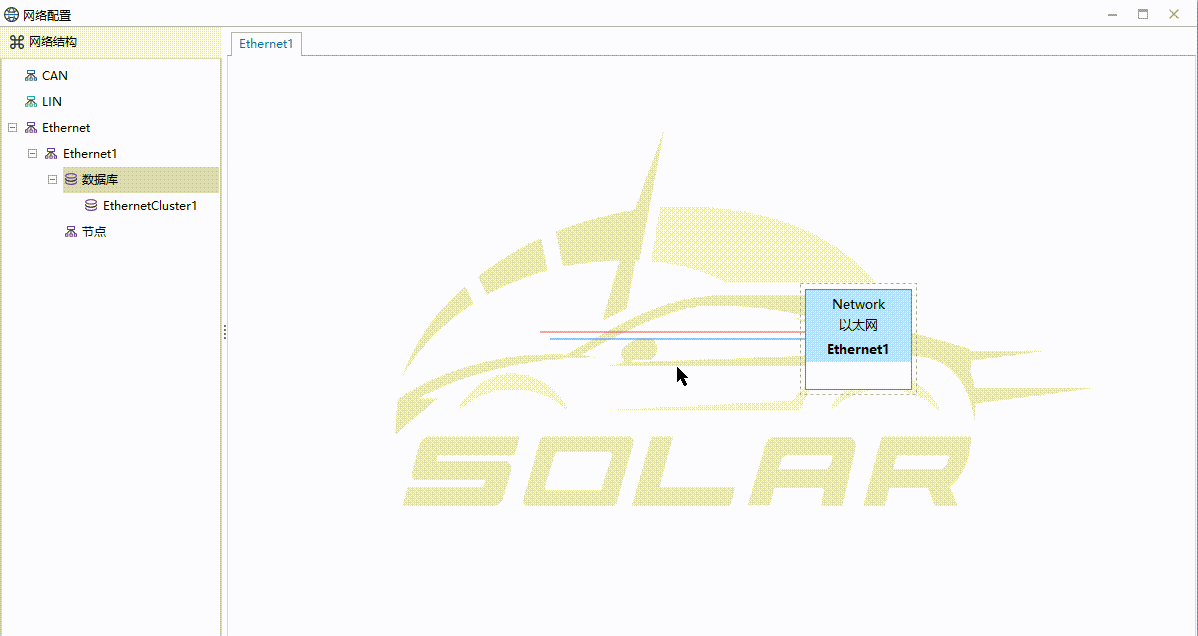Close the 网络配置 window
1198x636 pixels.
tap(1174, 15)
